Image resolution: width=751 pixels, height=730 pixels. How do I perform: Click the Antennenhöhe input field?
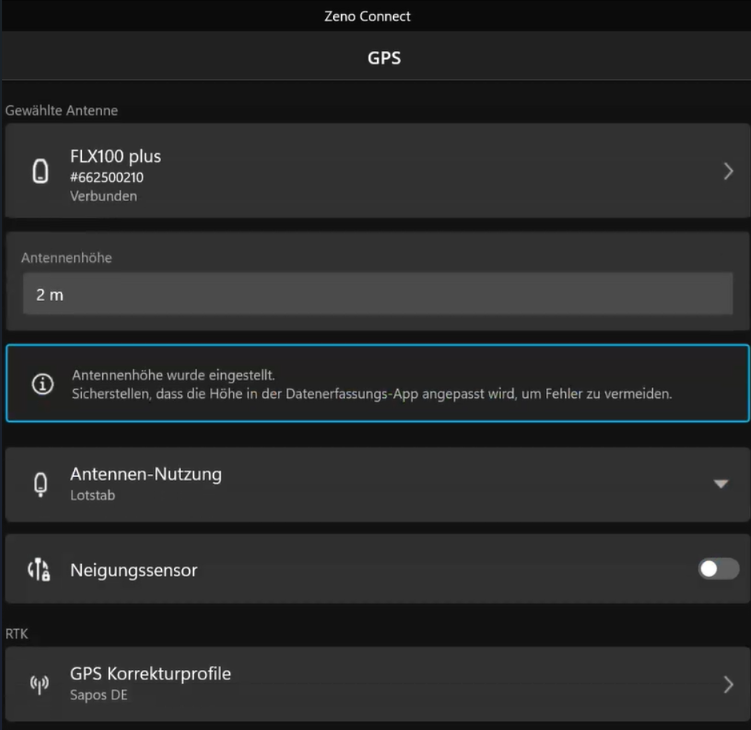coord(377,295)
